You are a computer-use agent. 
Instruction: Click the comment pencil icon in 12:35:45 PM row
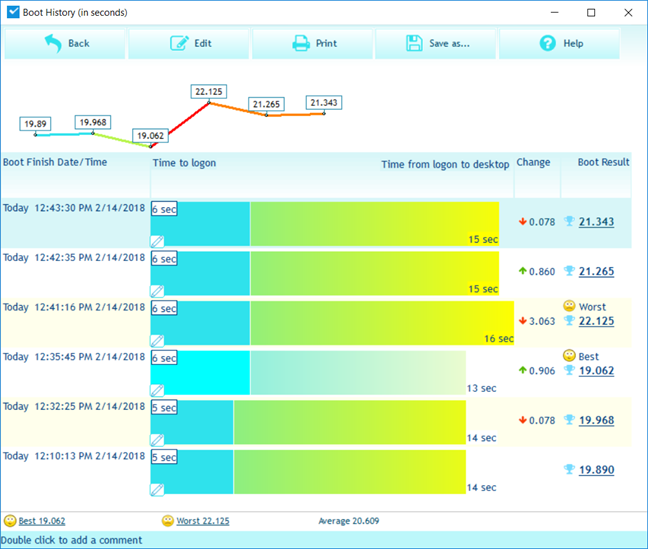coord(157,390)
